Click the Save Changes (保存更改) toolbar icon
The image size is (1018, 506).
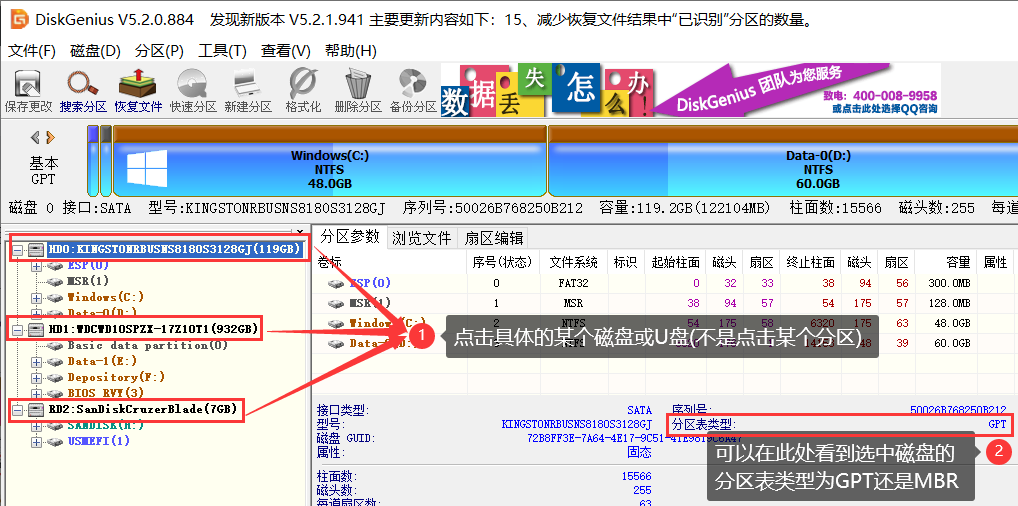pos(28,90)
